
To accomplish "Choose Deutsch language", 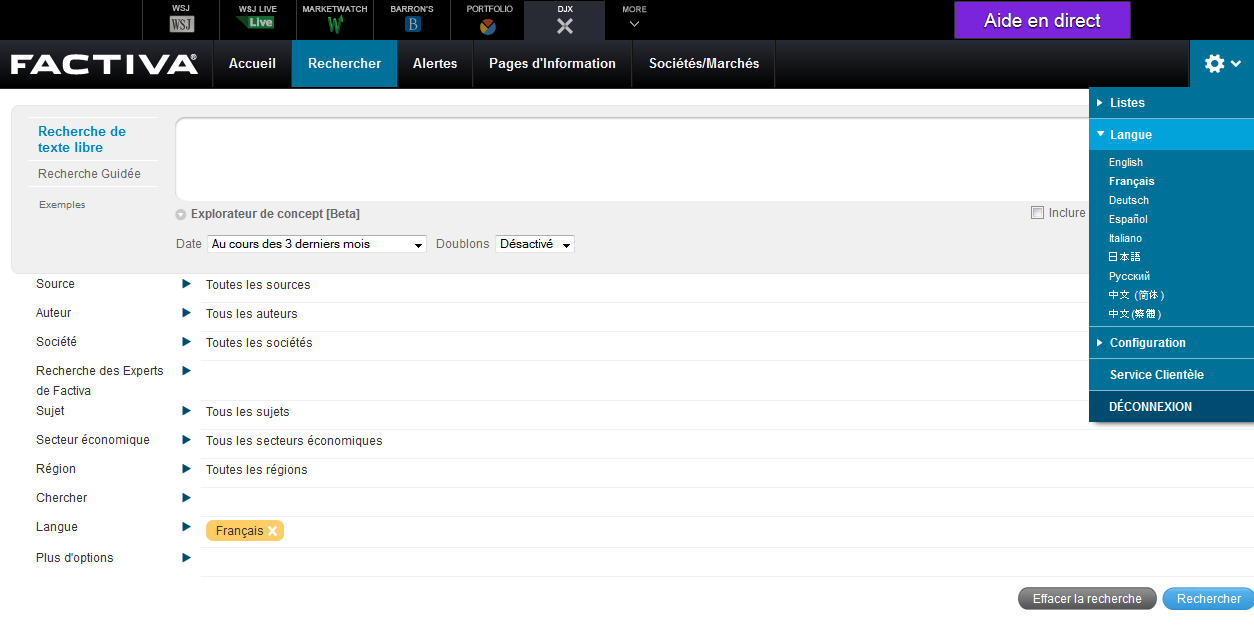I will pyautogui.click(x=1129, y=200).
